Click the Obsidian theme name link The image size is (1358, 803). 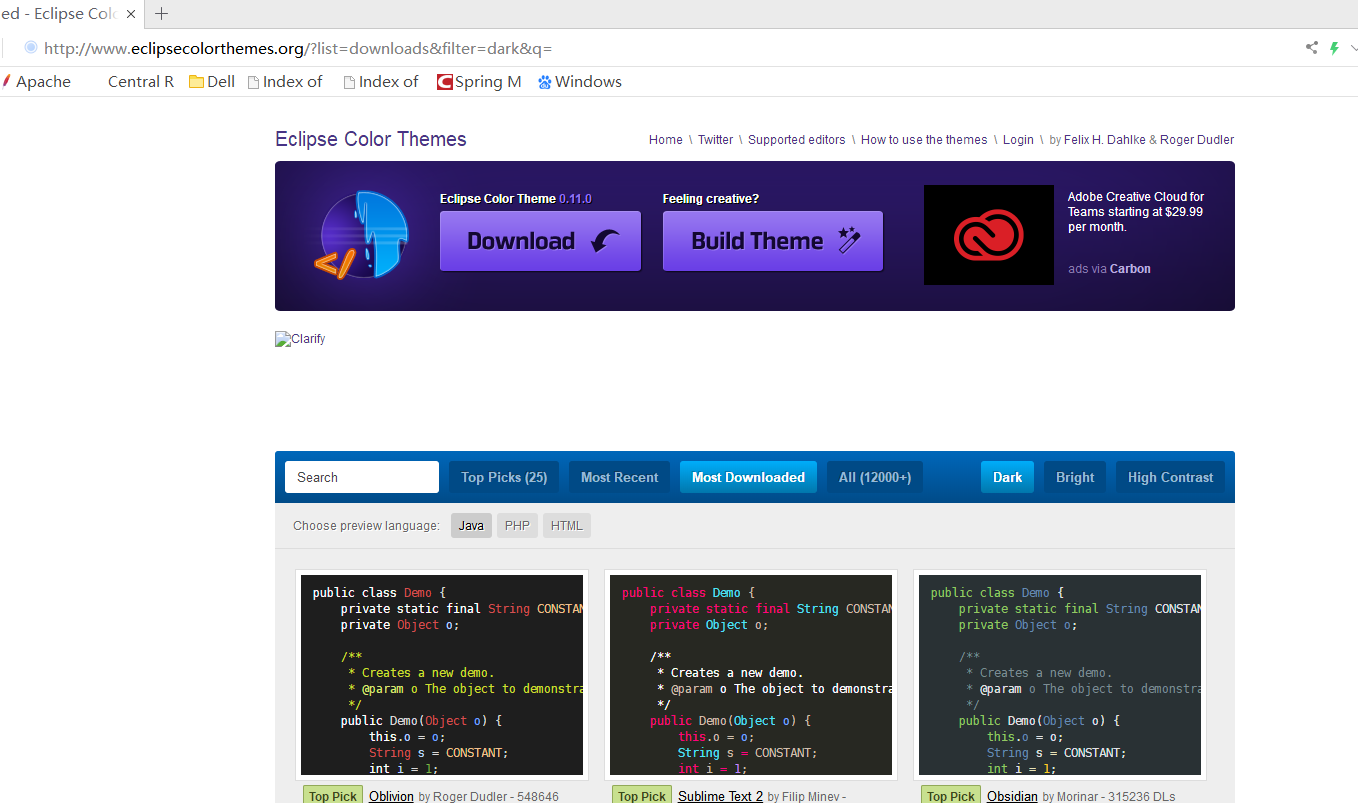[x=1012, y=796]
